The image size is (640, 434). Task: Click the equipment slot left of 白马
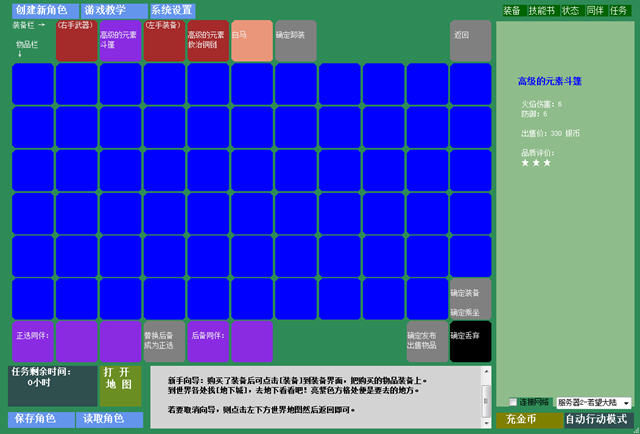coord(208,41)
